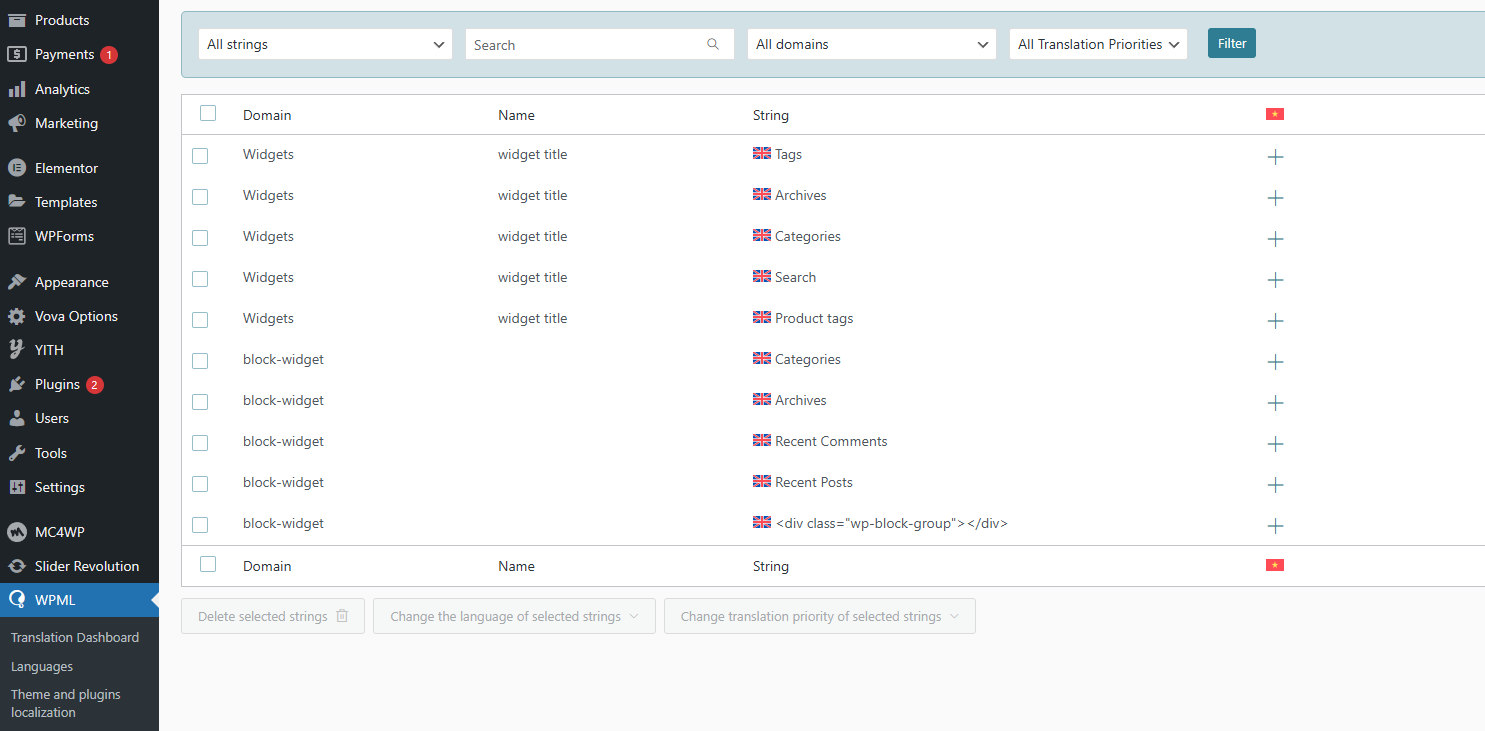Select all strings using header checkbox
Viewport: 1485px width, 731px height.
click(x=208, y=113)
